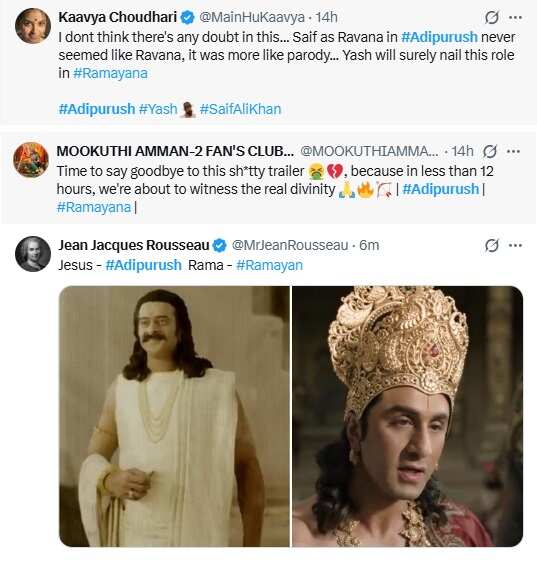The width and height of the screenshot is (537, 563).
Task: Click the Grok icon on Jean Jacques Rousseau's tweet
Action: tap(491, 245)
